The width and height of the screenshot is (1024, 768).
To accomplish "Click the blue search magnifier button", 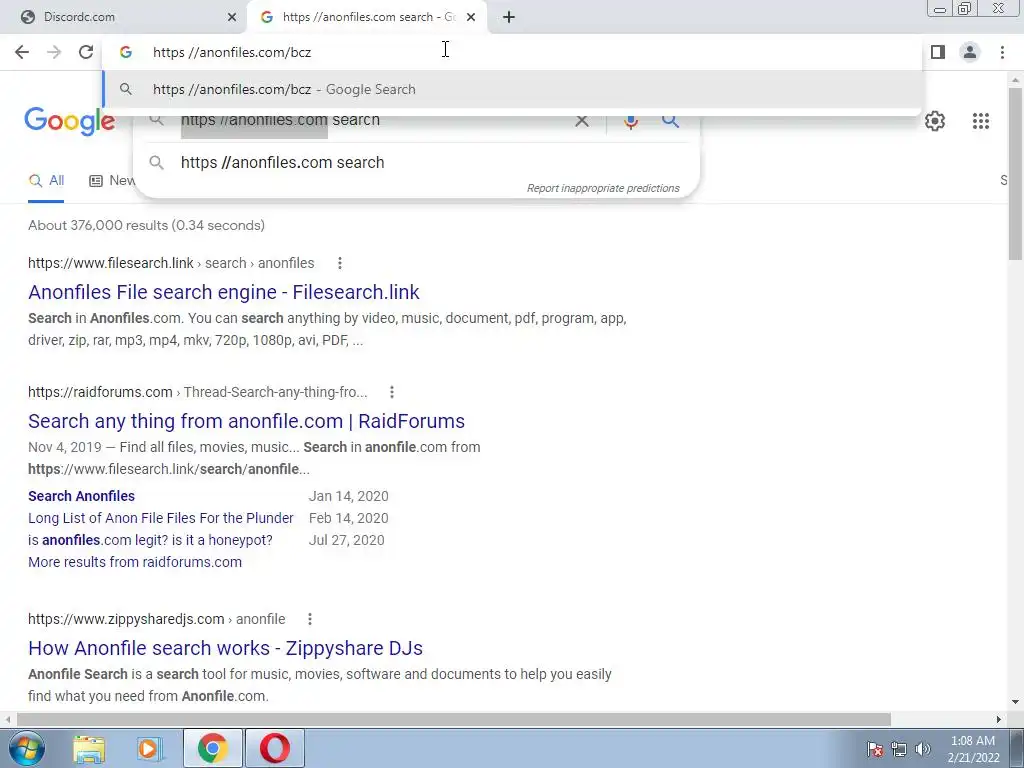I will pos(670,121).
